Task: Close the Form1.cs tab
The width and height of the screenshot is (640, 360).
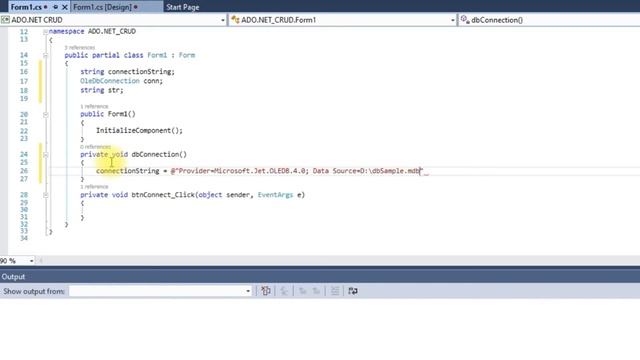Action: point(64,7)
